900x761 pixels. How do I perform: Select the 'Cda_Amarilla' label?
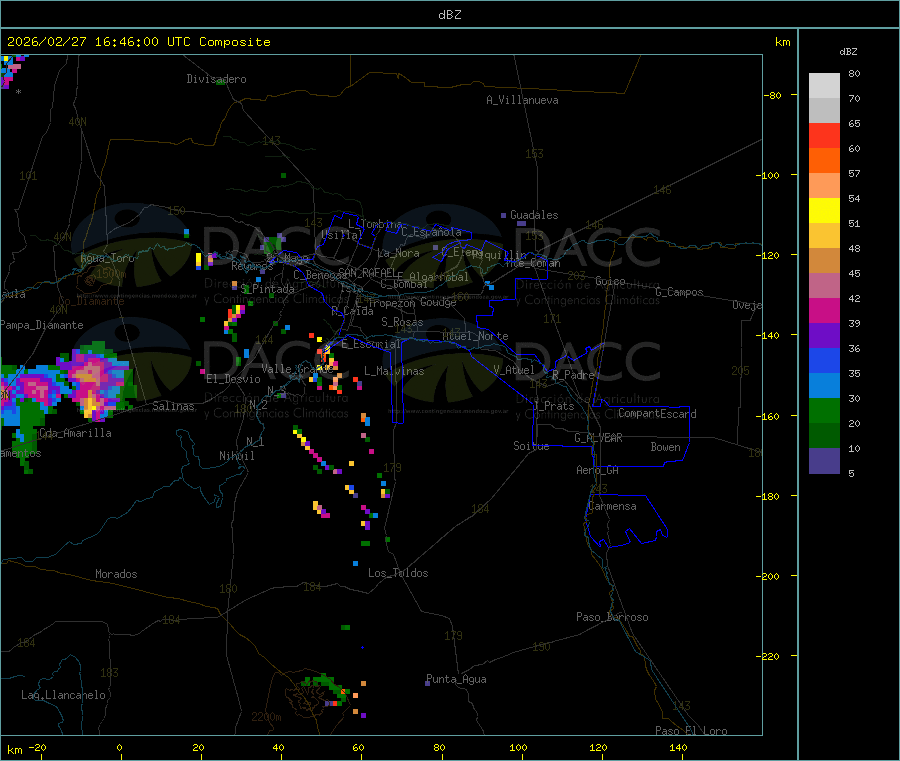[75, 433]
